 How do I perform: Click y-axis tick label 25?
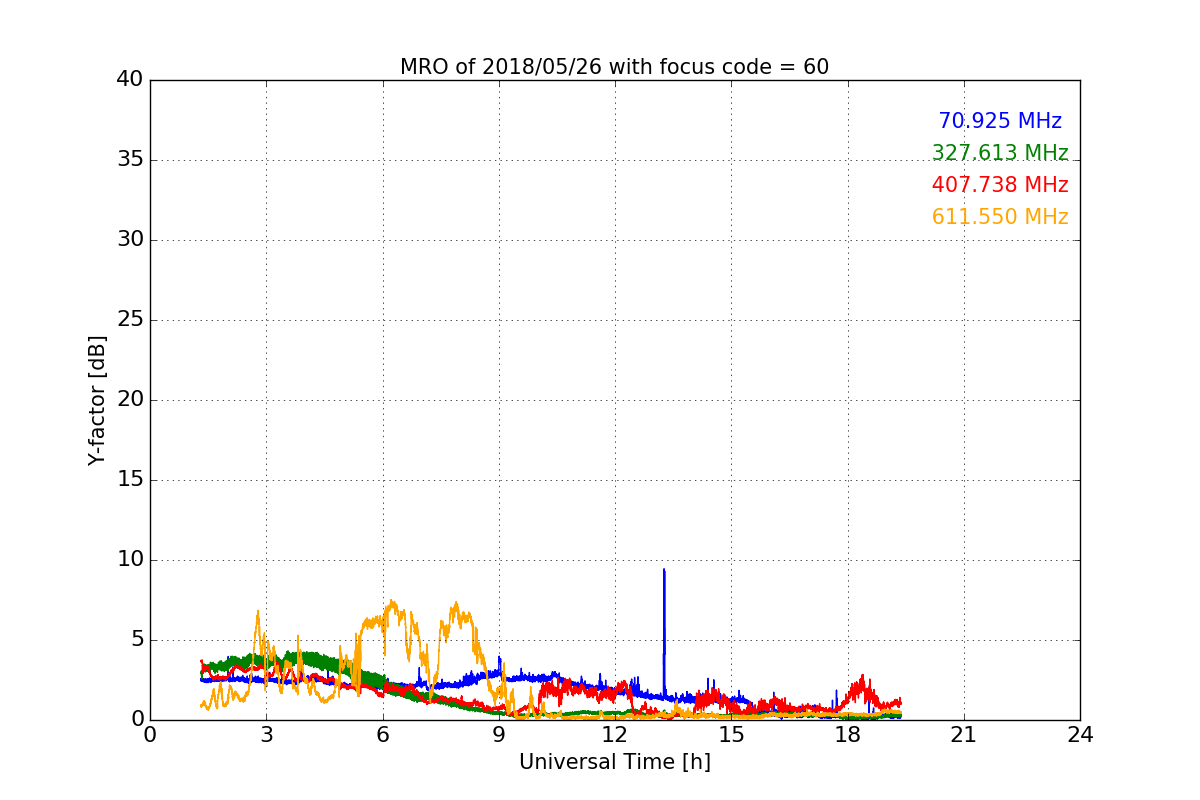tap(130, 320)
